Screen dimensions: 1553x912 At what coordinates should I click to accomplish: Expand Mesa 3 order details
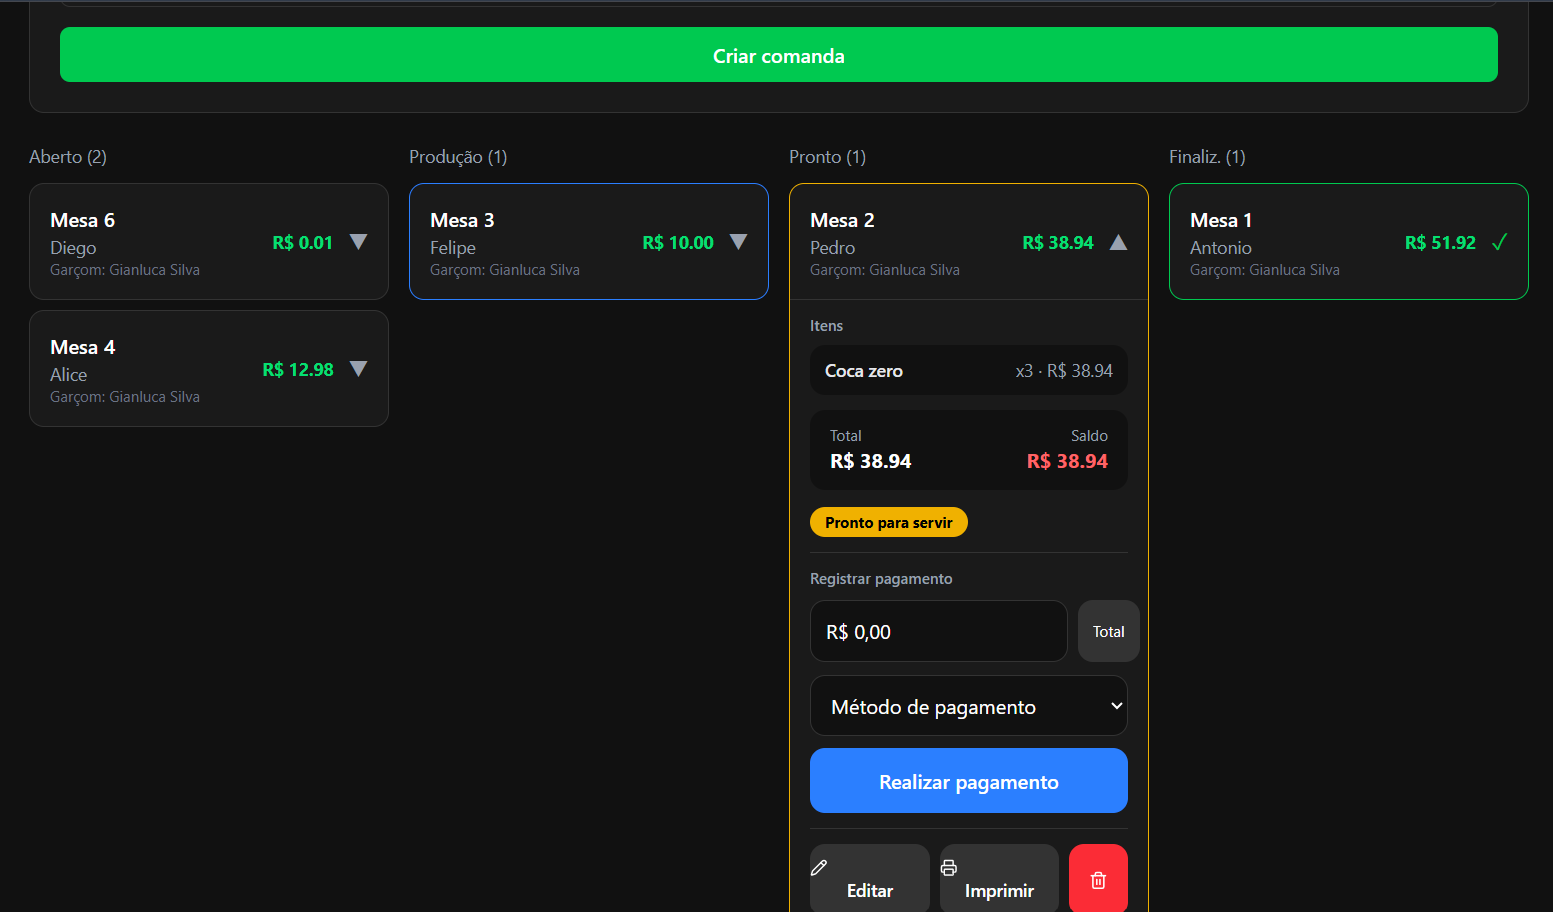[738, 242]
